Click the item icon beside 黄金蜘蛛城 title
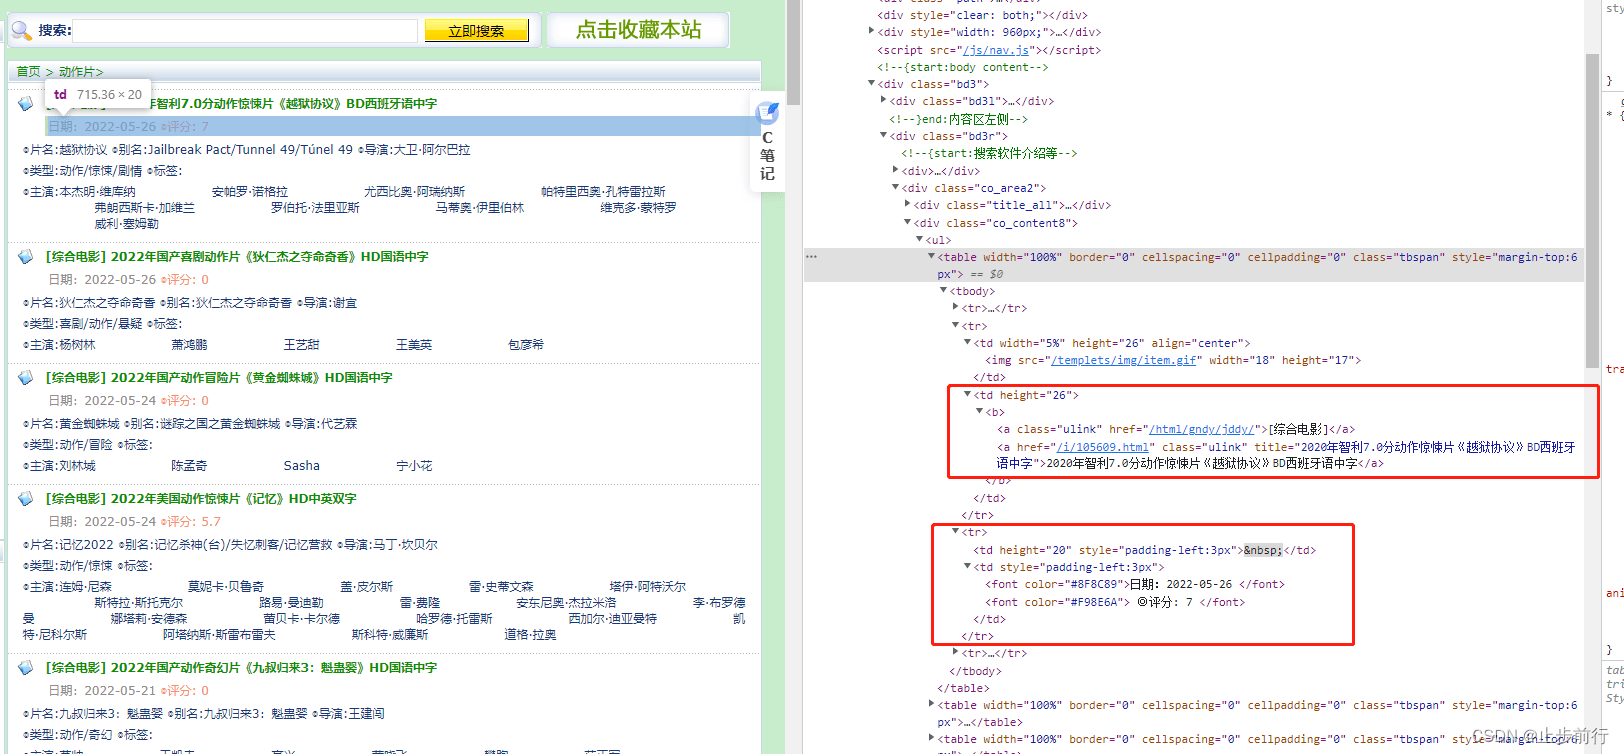Viewport: 1624px width, 754px height. coord(26,378)
